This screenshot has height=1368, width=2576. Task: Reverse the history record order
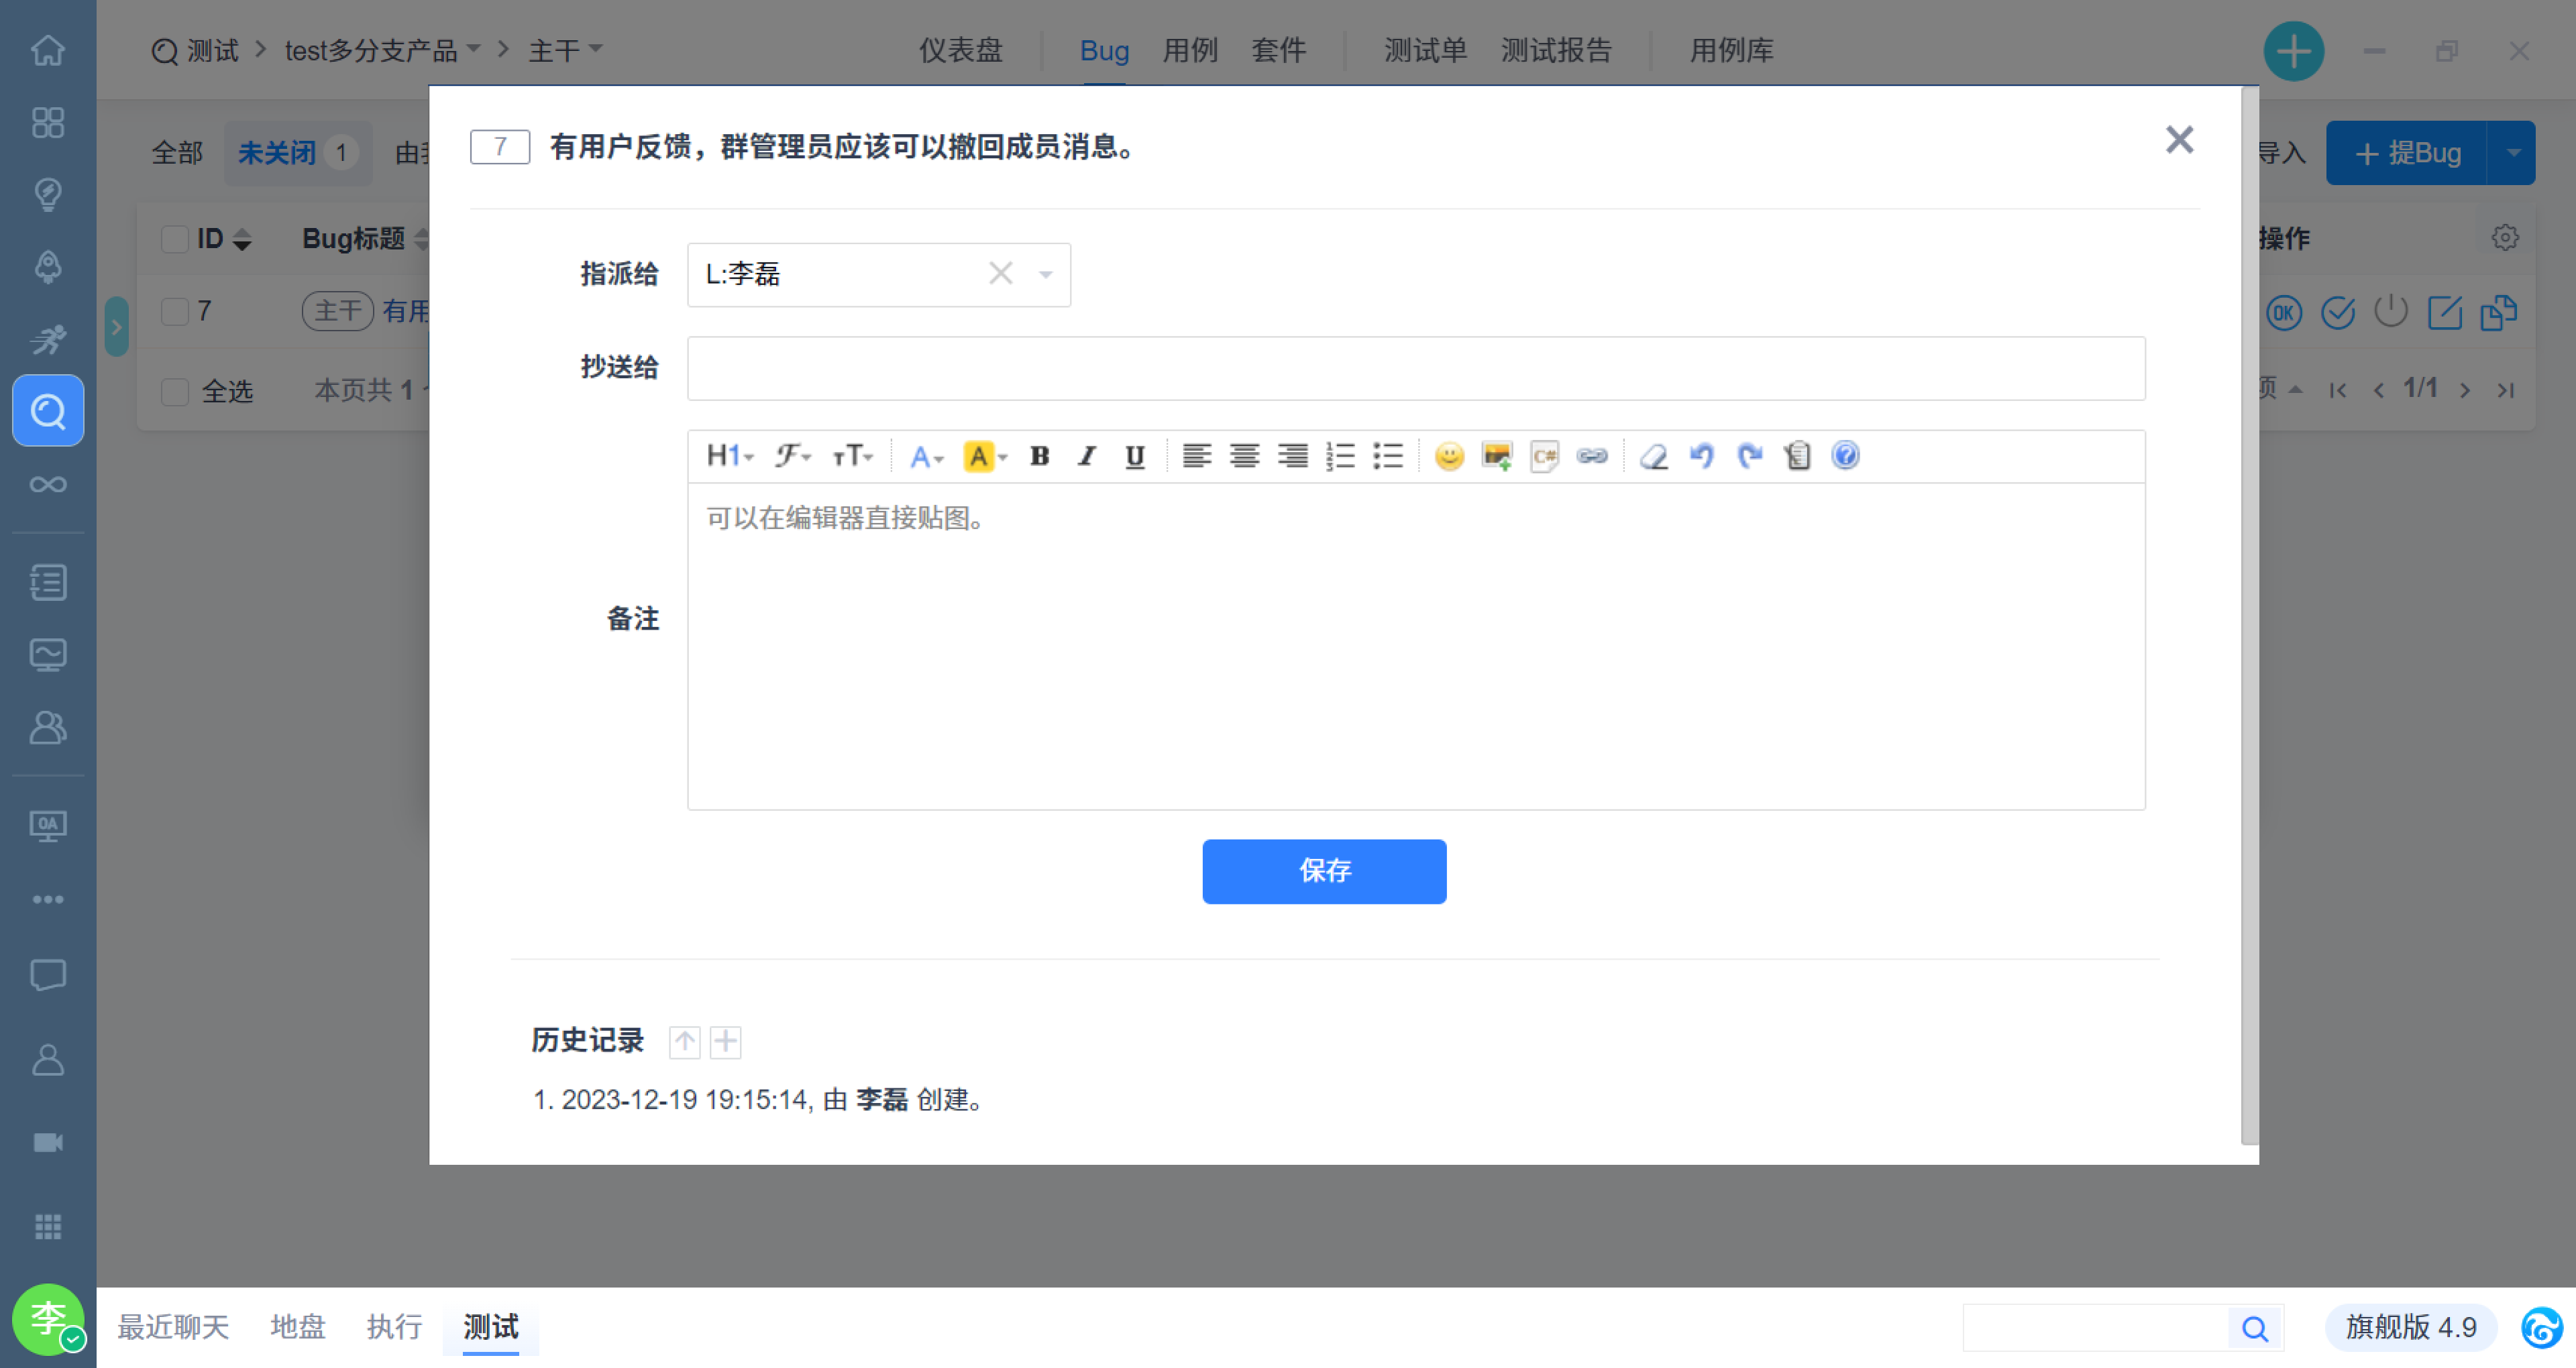click(x=685, y=1042)
